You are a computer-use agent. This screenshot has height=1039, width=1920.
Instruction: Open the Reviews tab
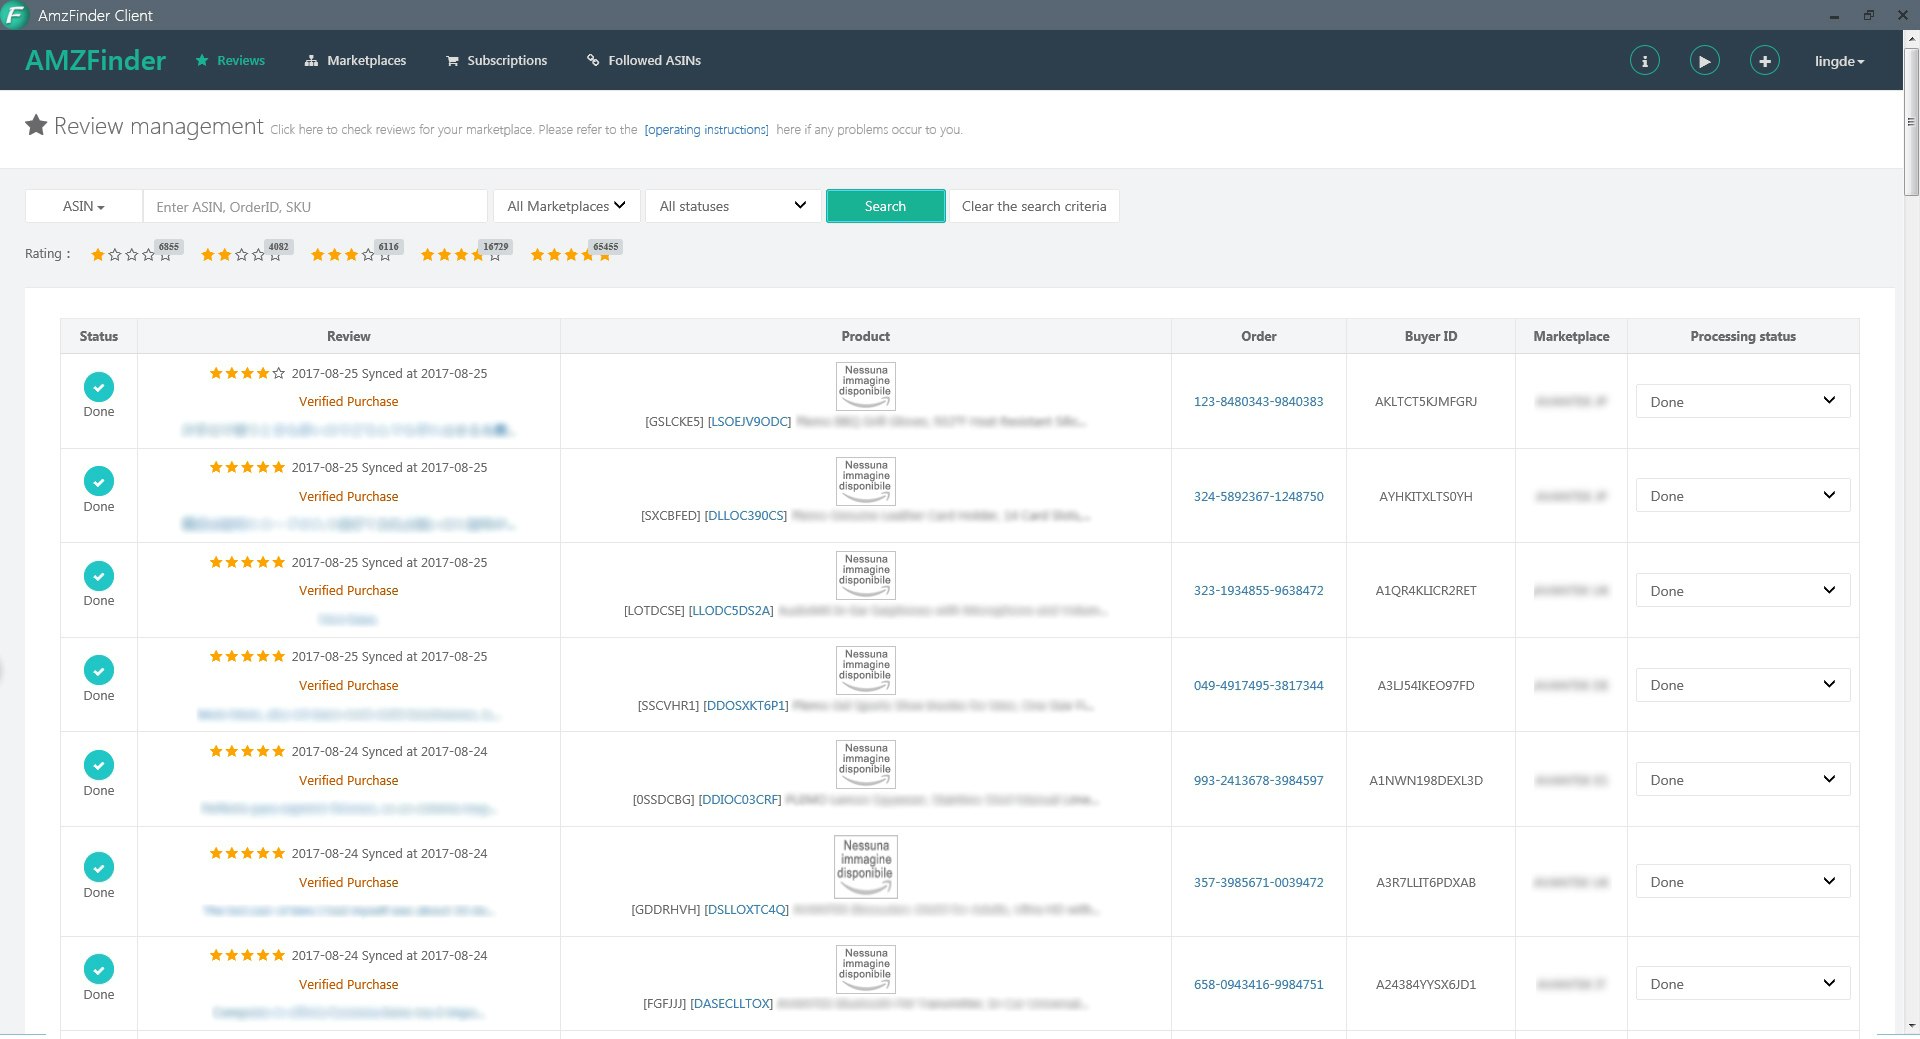[x=231, y=60]
